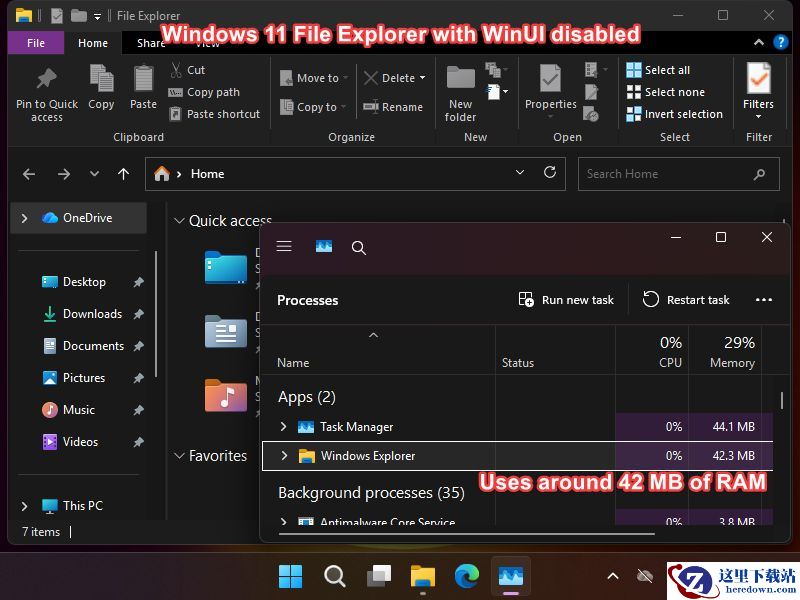Open the File tab in File Explorer
This screenshot has height=600, width=800.
(36, 43)
